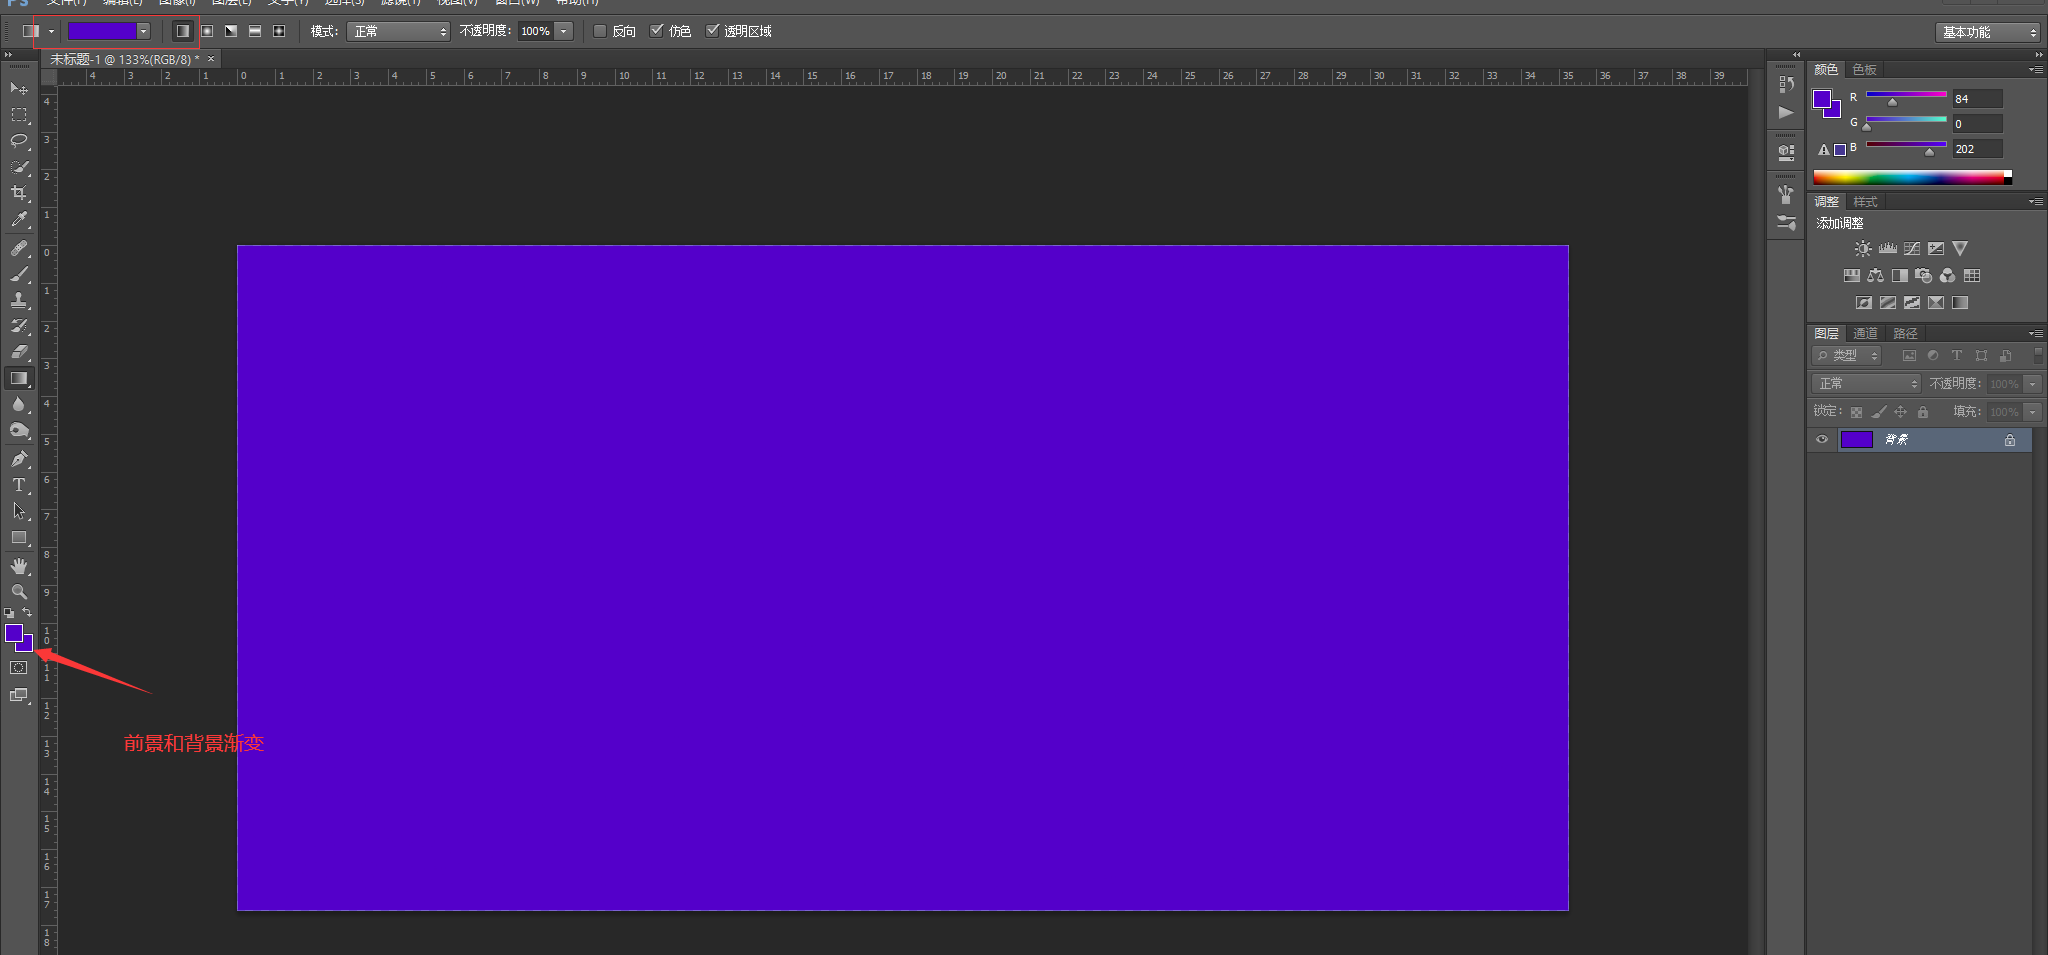Reset default foreground and background colors

coord(9,613)
